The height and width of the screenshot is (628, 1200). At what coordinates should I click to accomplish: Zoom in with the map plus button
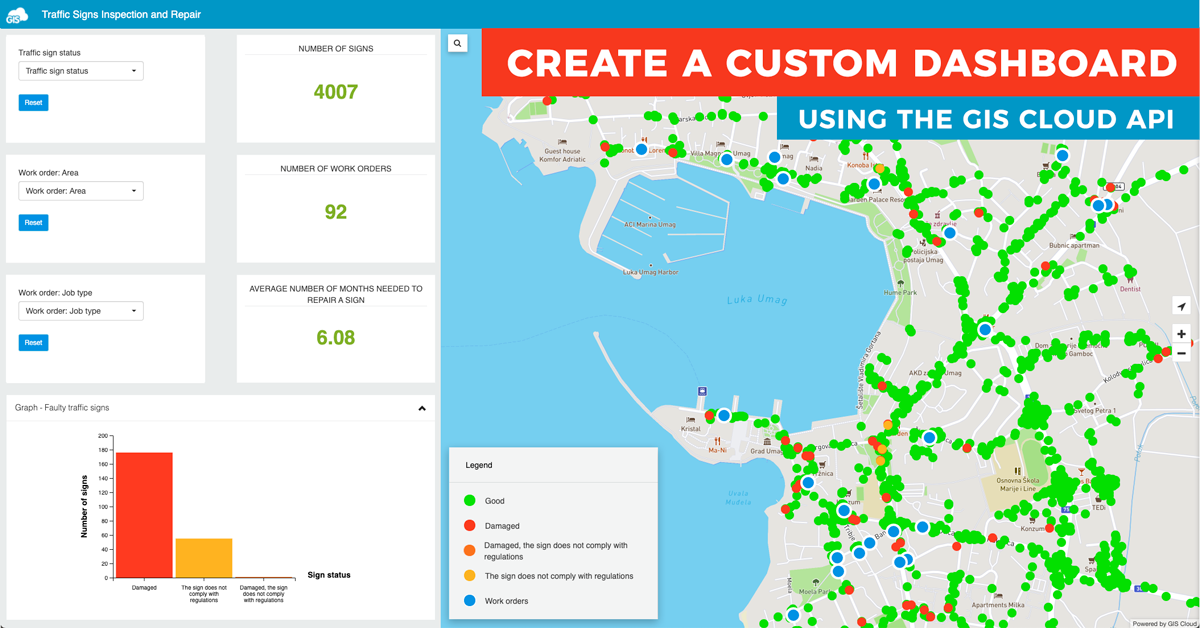(1181, 334)
